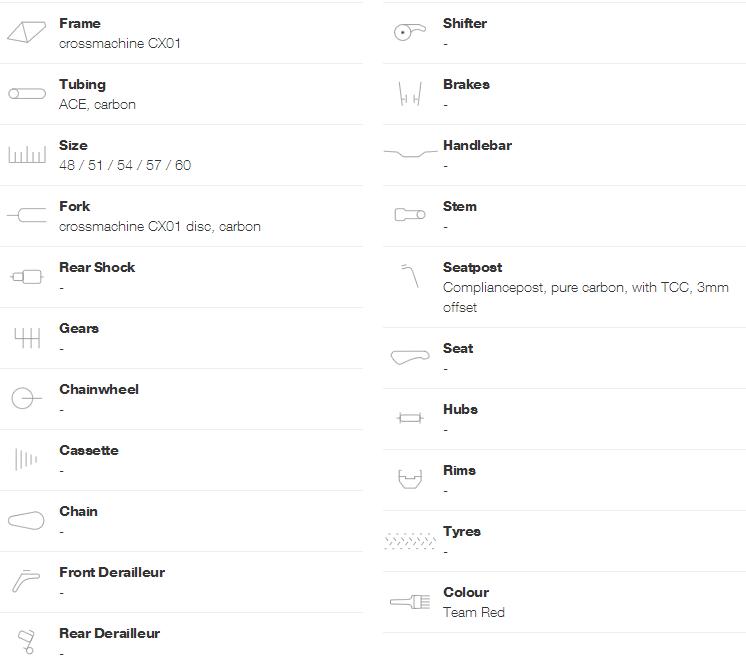Click the Frame icon
746x670 pixels.
(27, 32)
